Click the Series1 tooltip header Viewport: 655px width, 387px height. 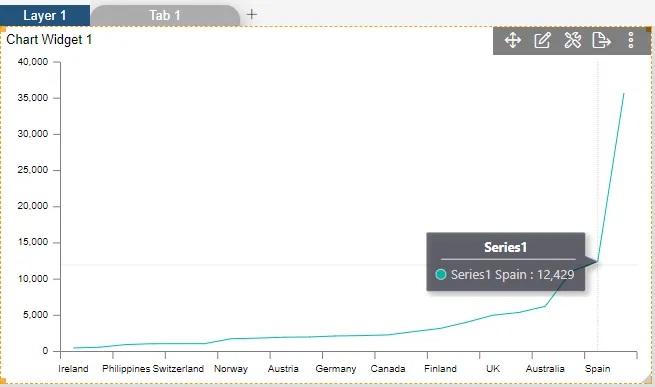point(505,247)
